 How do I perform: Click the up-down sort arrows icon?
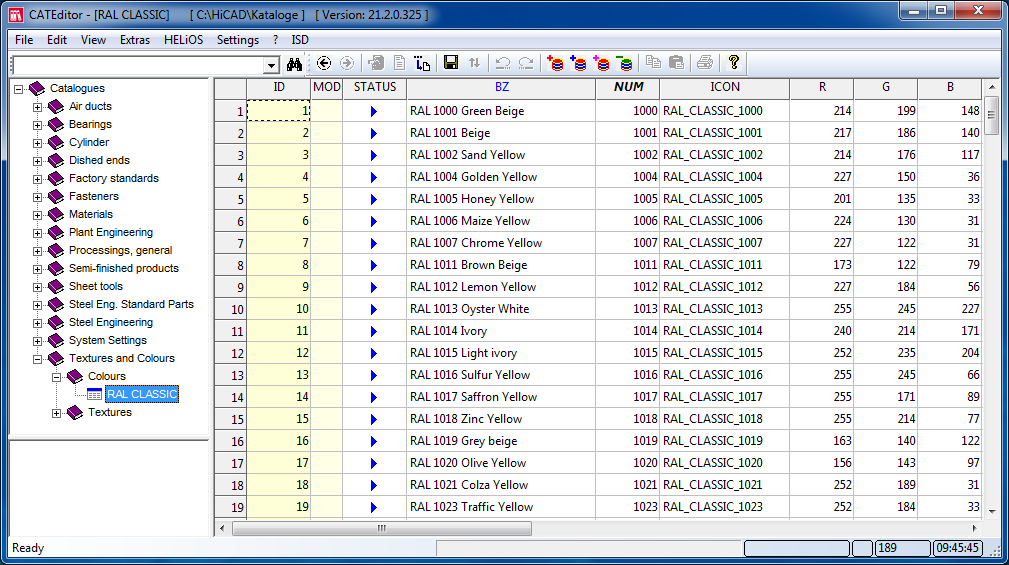click(474, 63)
